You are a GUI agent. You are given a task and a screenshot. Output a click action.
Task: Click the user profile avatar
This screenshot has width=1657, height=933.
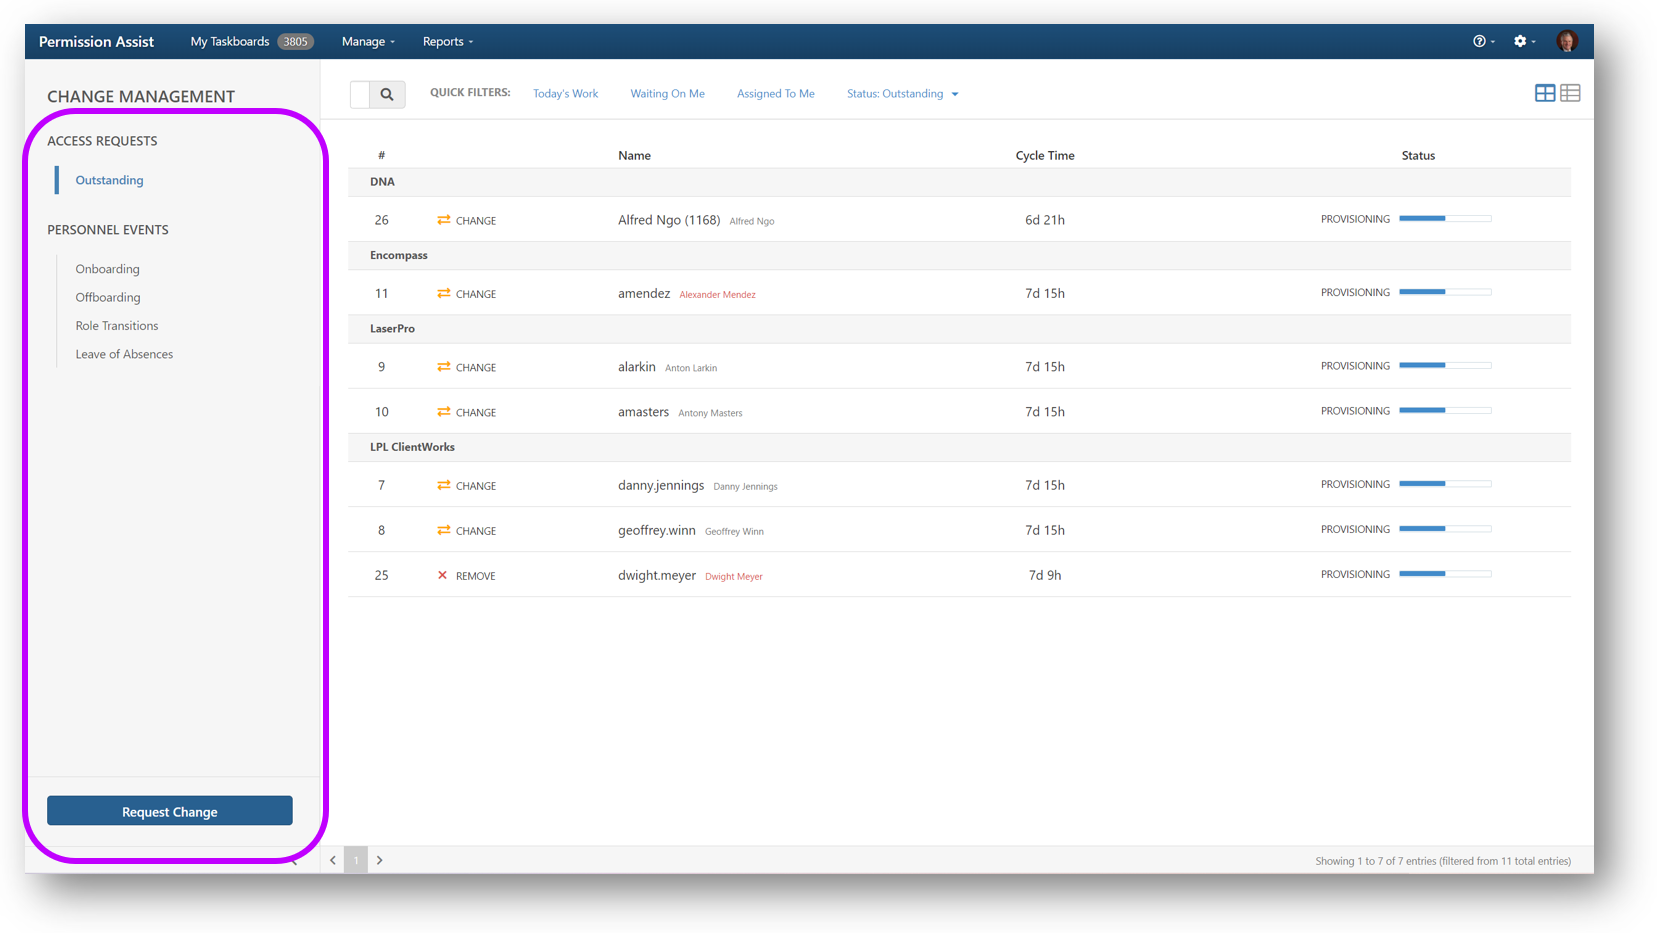pyautogui.click(x=1567, y=41)
